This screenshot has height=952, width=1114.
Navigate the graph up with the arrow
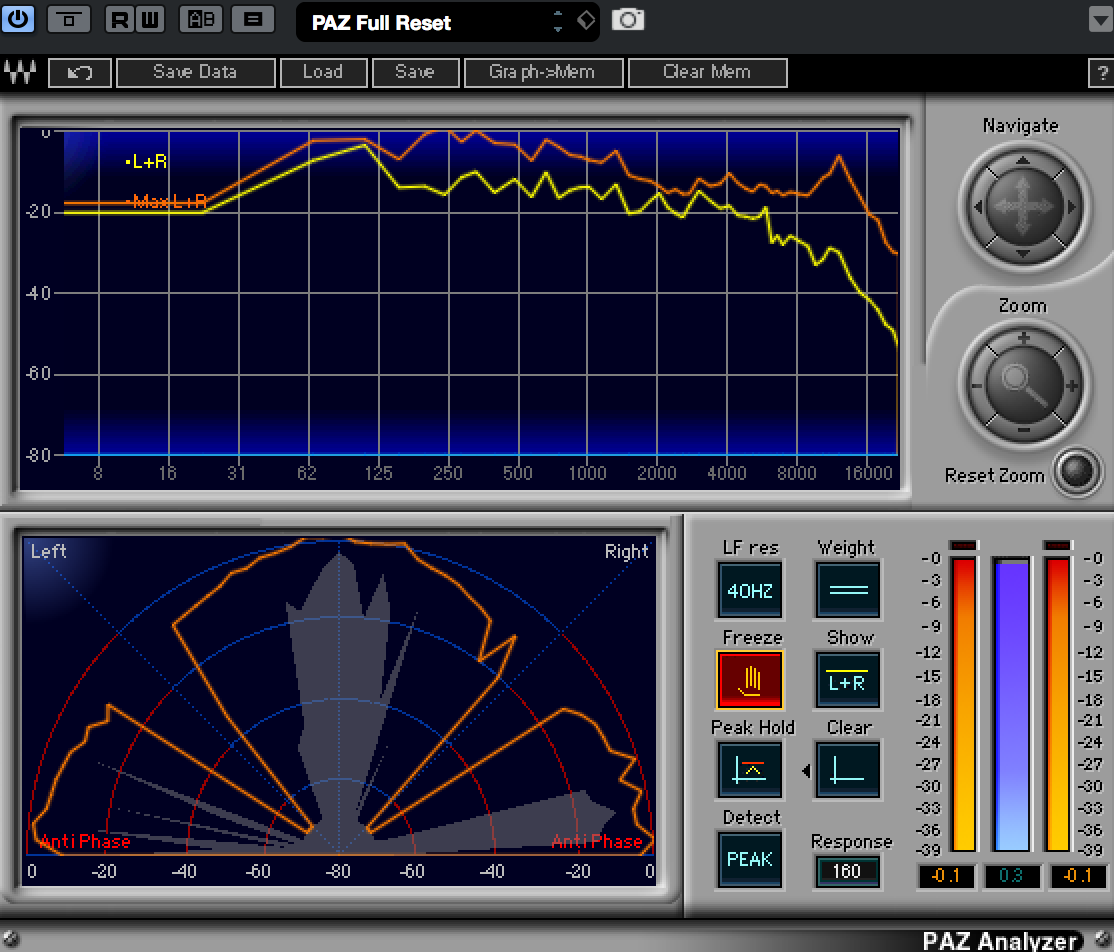point(1022,161)
